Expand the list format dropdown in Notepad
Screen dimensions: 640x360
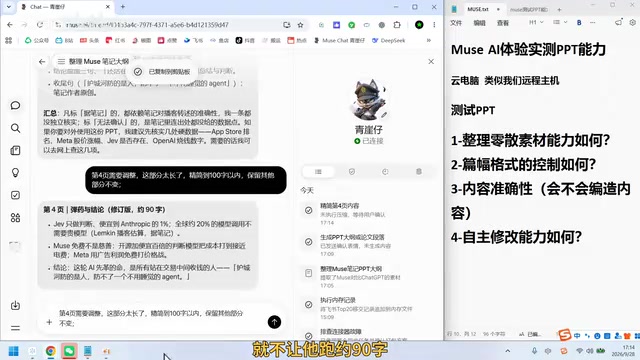point(560,22)
